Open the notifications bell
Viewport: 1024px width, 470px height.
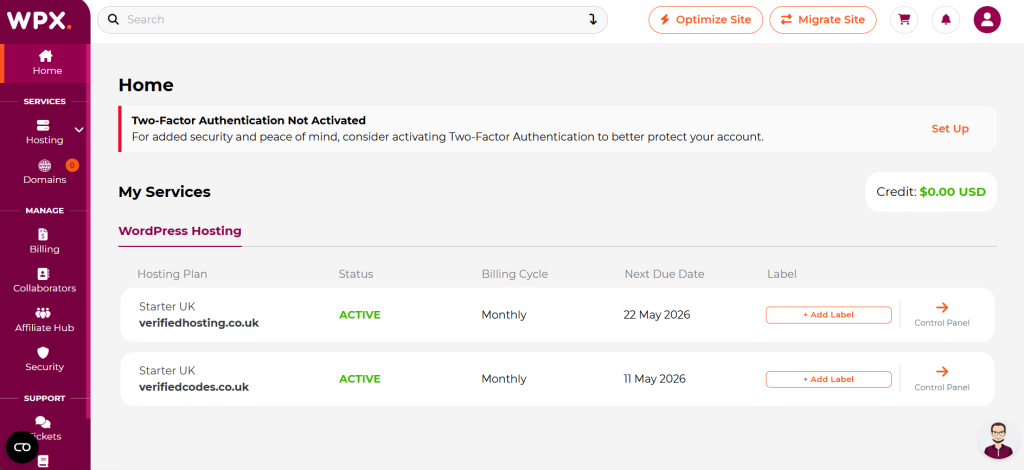(x=946, y=20)
